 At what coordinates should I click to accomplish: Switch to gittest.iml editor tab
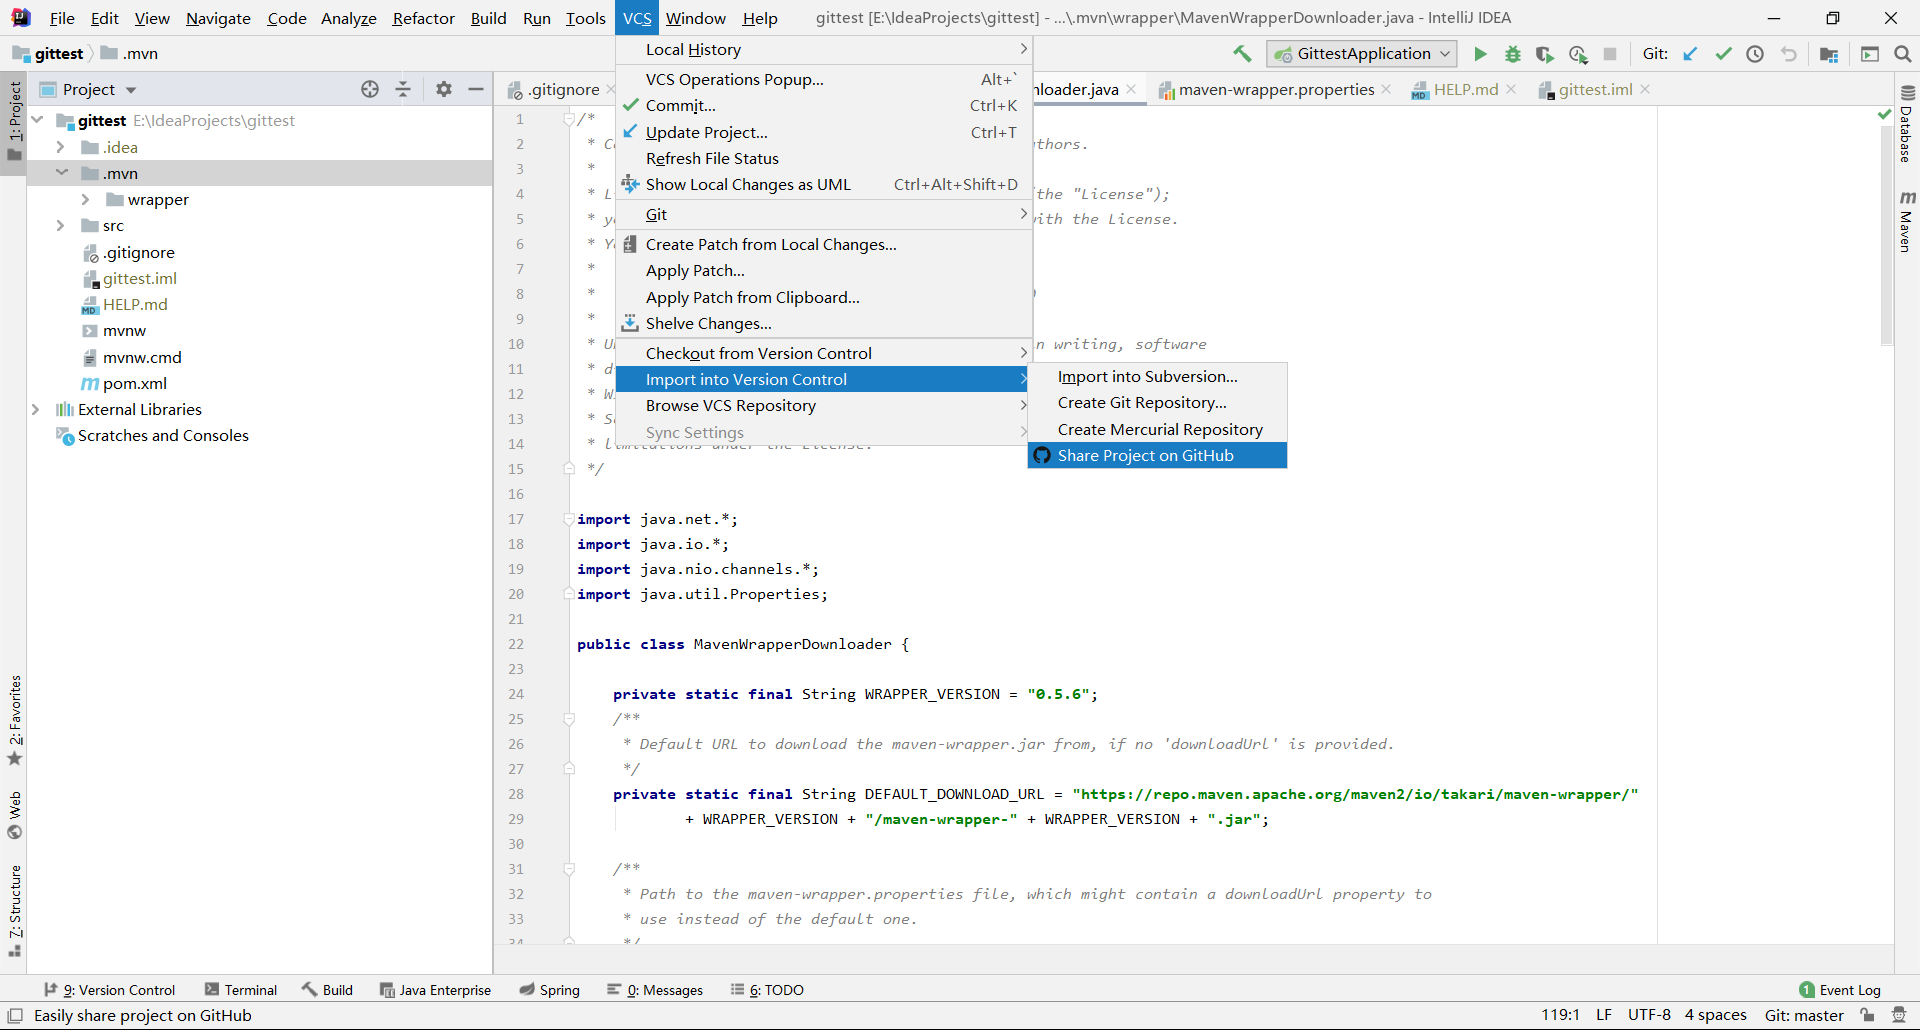tap(1594, 89)
